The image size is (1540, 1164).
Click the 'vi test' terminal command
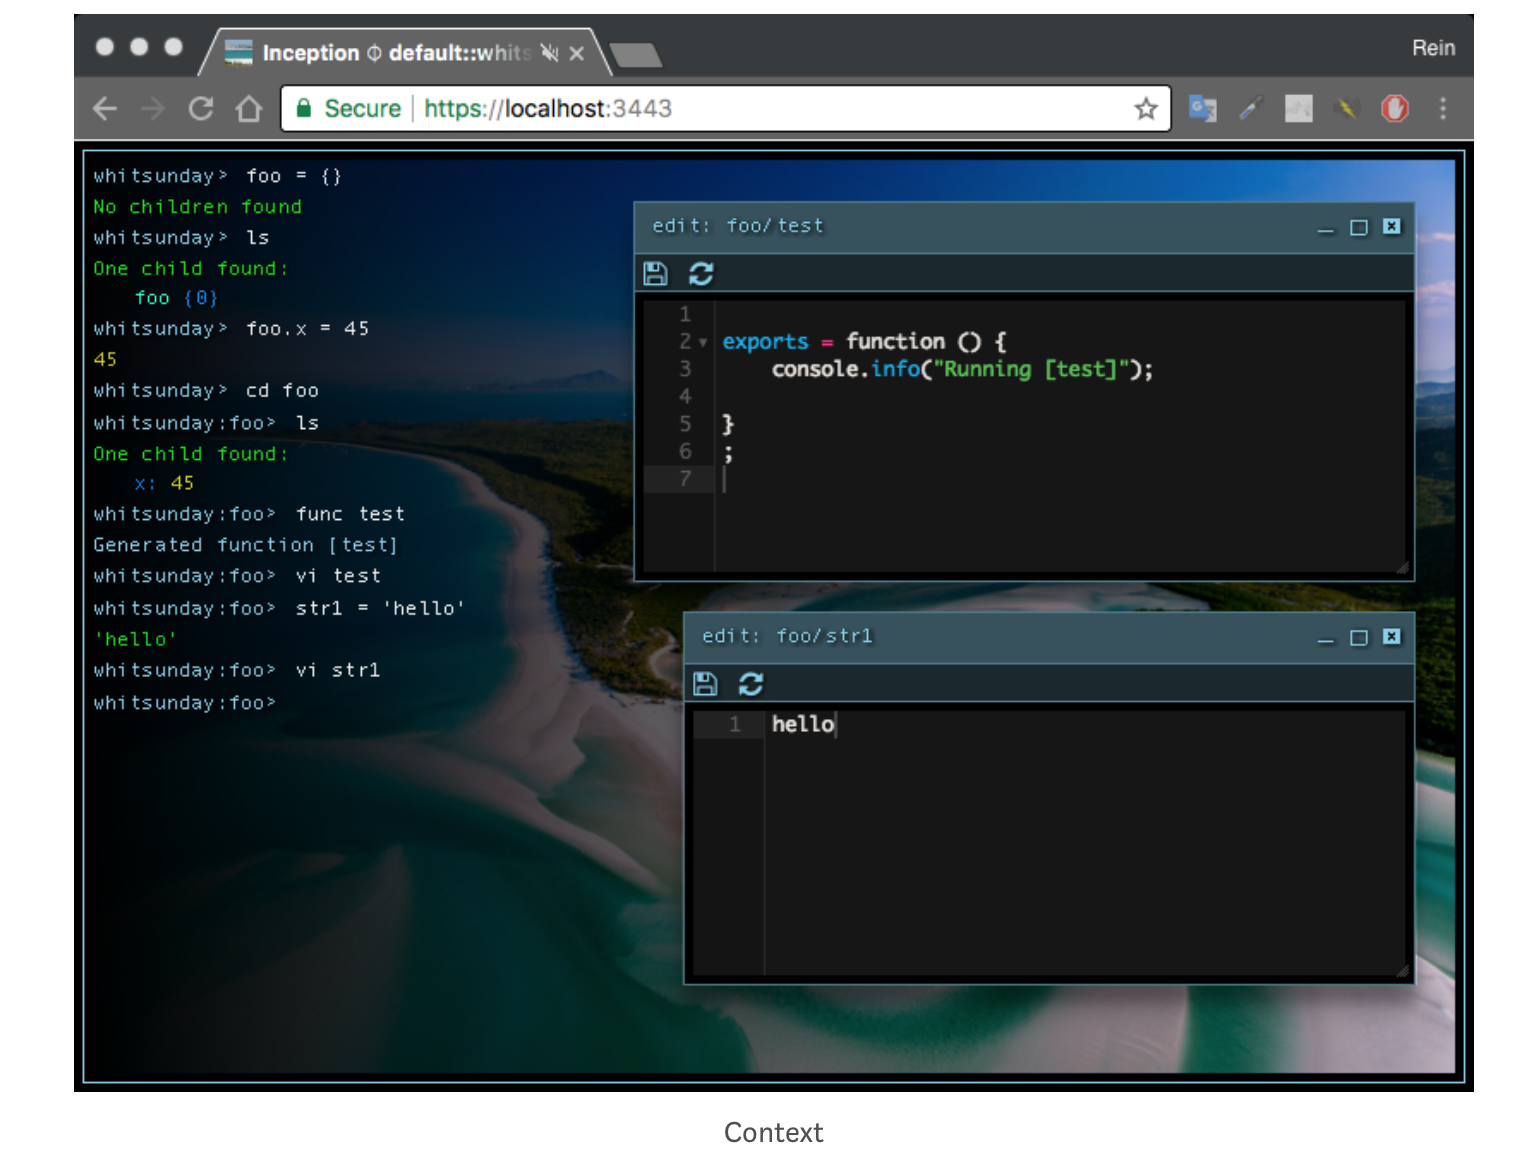click(x=339, y=576)
